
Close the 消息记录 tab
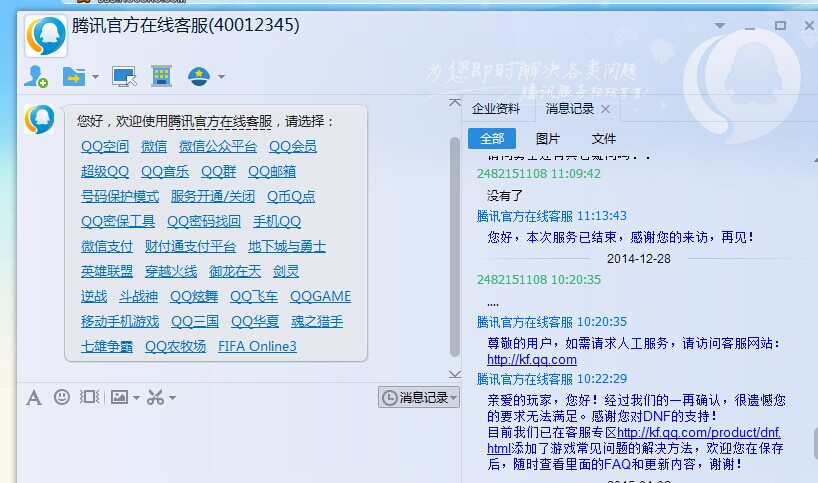pos(605,109)
